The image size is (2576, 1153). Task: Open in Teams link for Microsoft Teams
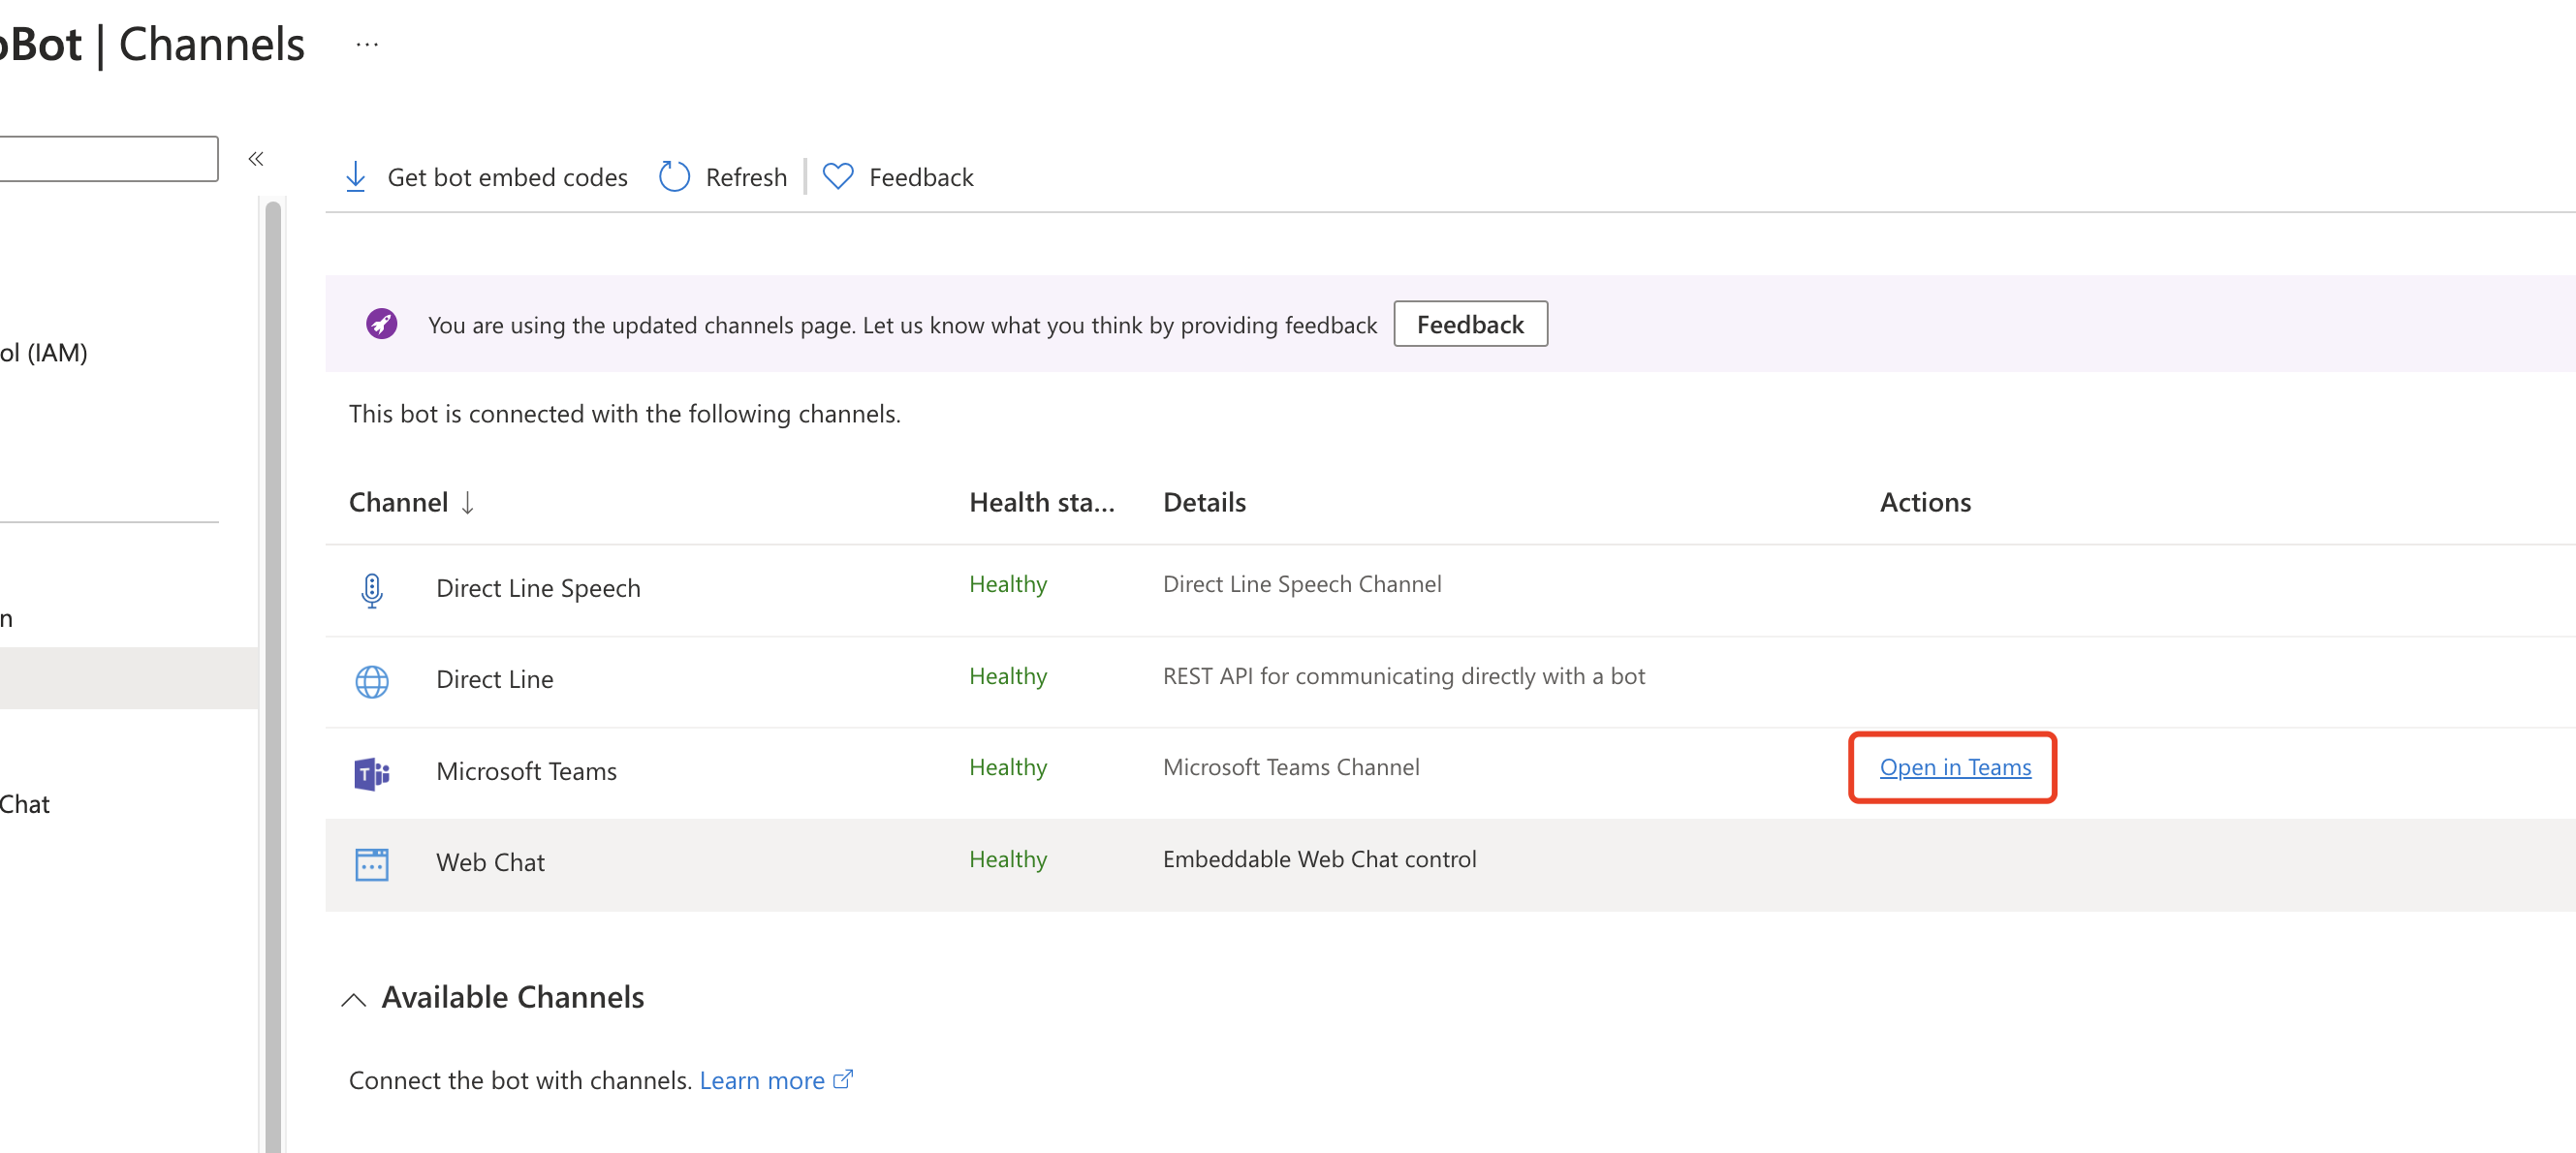point(1955,767)
